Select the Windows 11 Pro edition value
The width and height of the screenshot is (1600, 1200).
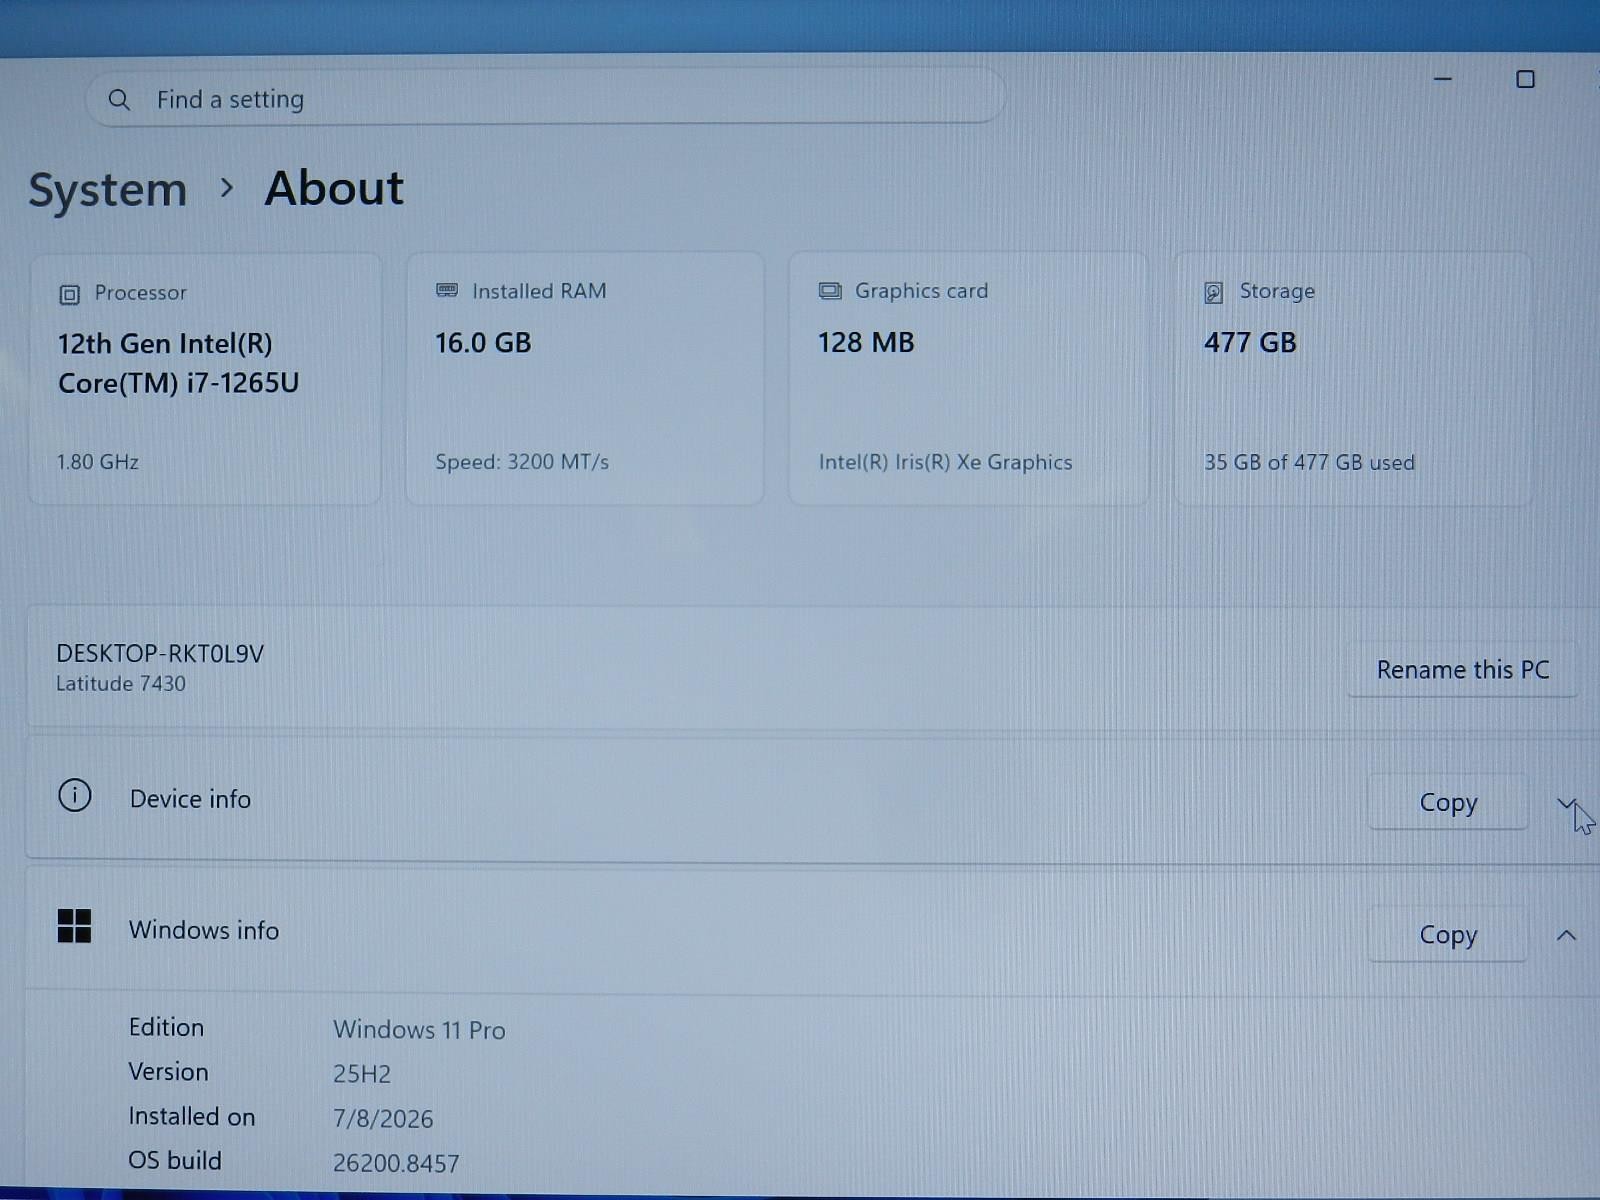[x=419, y=1030]
